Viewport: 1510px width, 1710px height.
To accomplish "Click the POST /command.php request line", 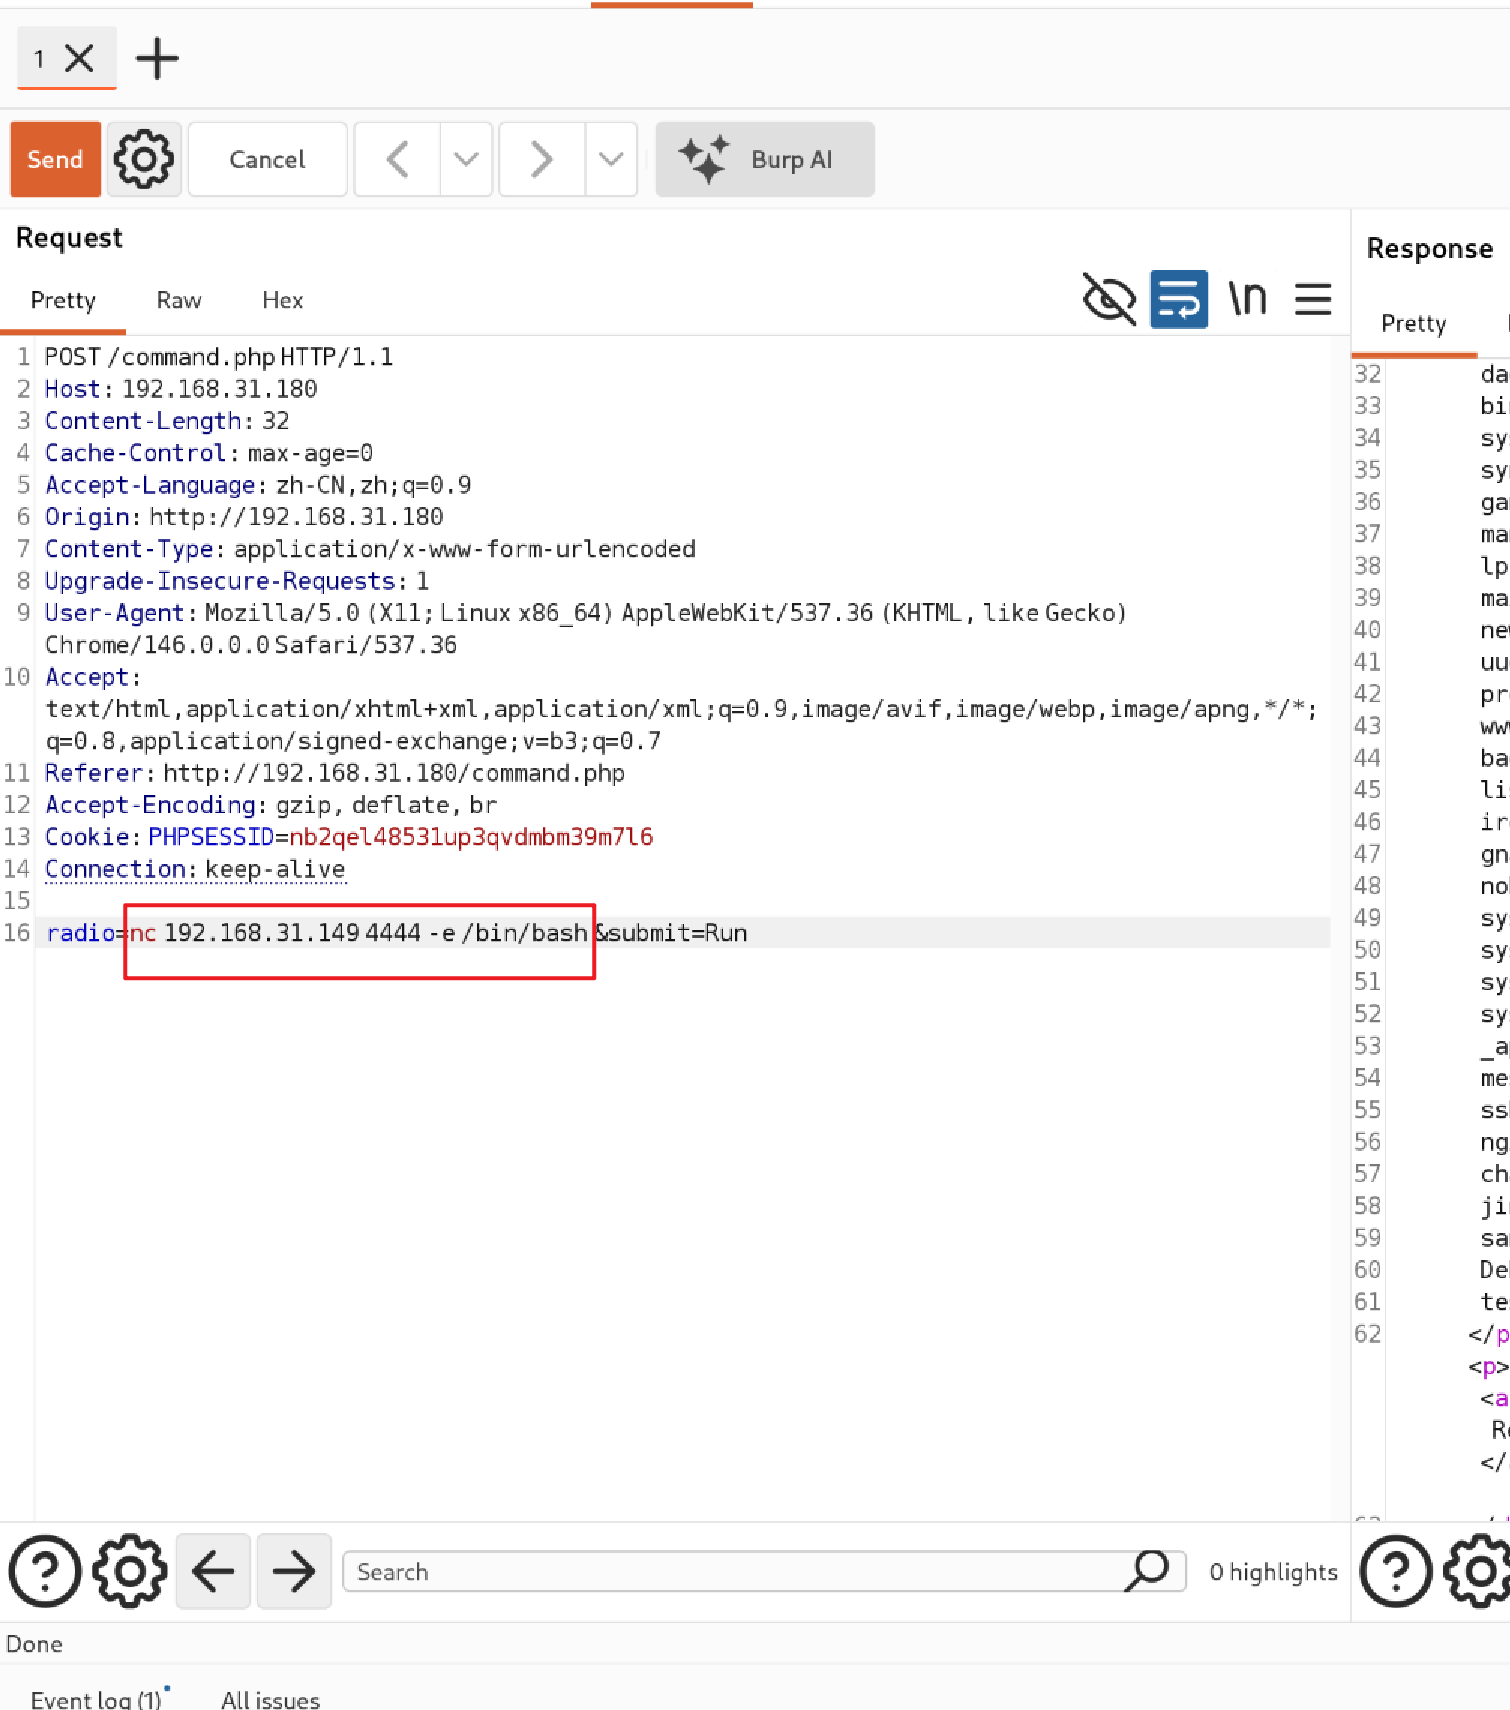I will coord(219,357).
